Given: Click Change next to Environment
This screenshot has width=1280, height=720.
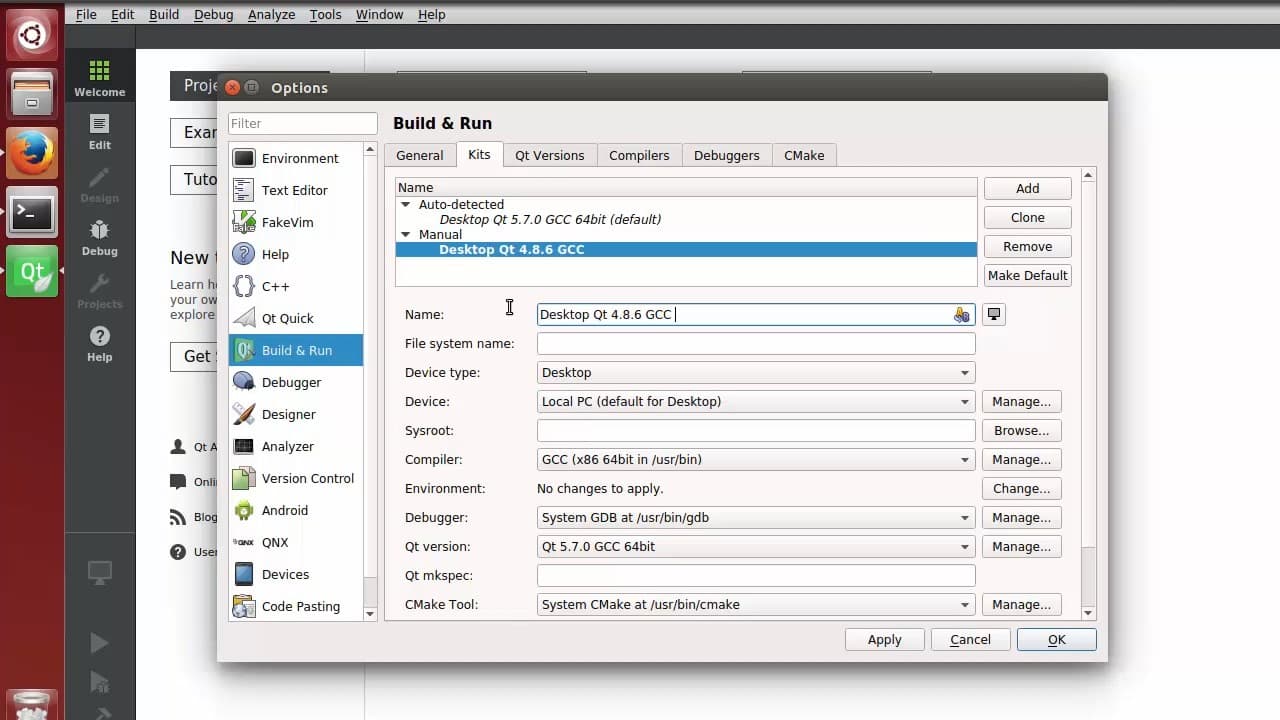Looking at the screenshot, I should [x=1021, y=489].
